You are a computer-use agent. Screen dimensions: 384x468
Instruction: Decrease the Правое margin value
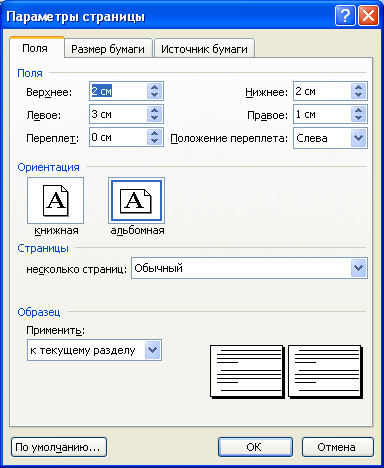pos(358,118)
